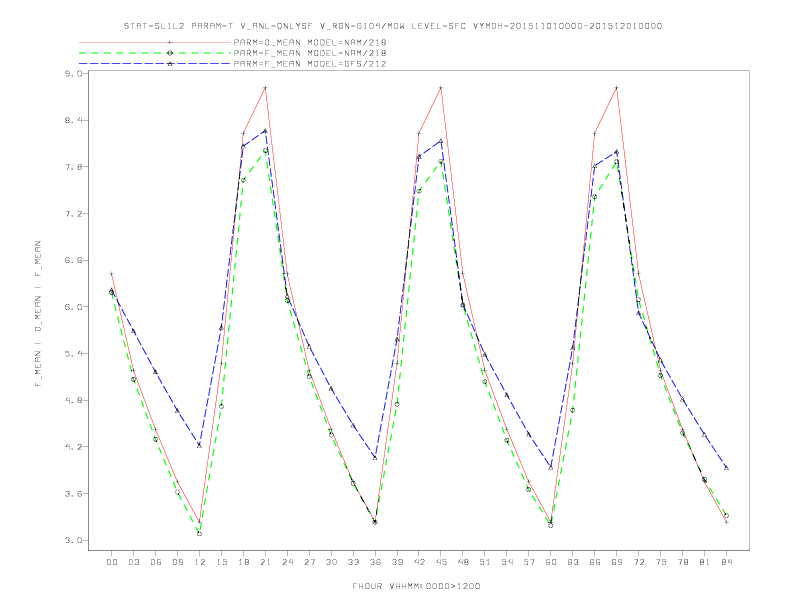Click x-axis forecast hour label 48
The height and width of the screenshot is (612, 792).
point(463,562)
